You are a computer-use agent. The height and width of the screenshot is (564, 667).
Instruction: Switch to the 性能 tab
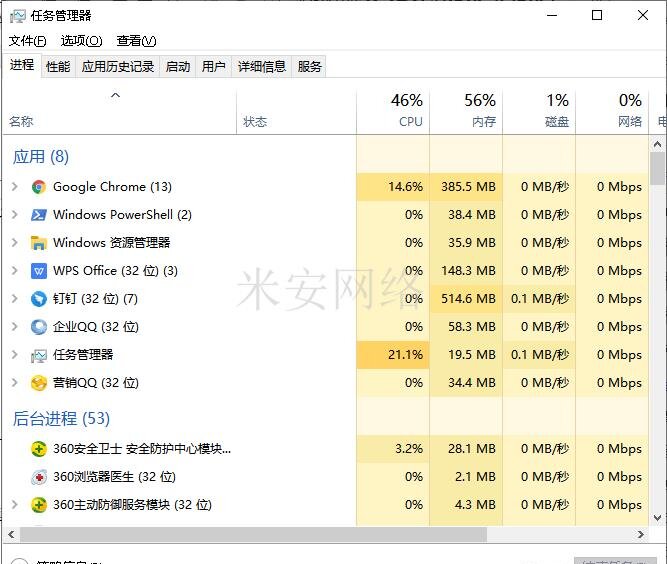pyautogui.click(x=58, y=66)
